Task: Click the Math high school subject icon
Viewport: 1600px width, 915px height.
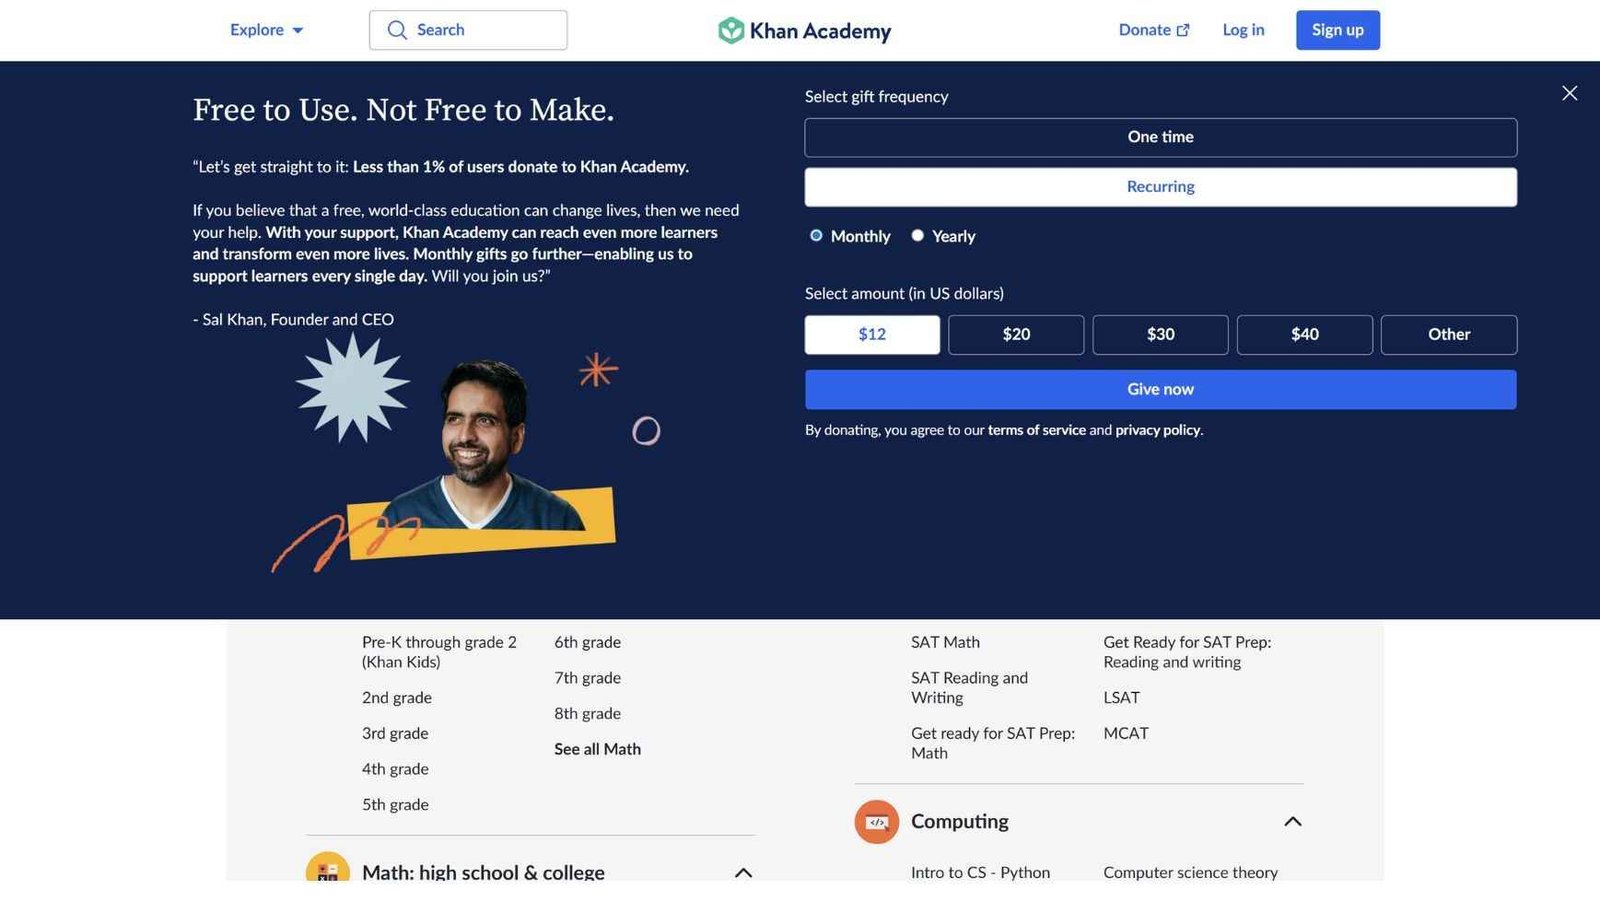Action: click(327, 870)
